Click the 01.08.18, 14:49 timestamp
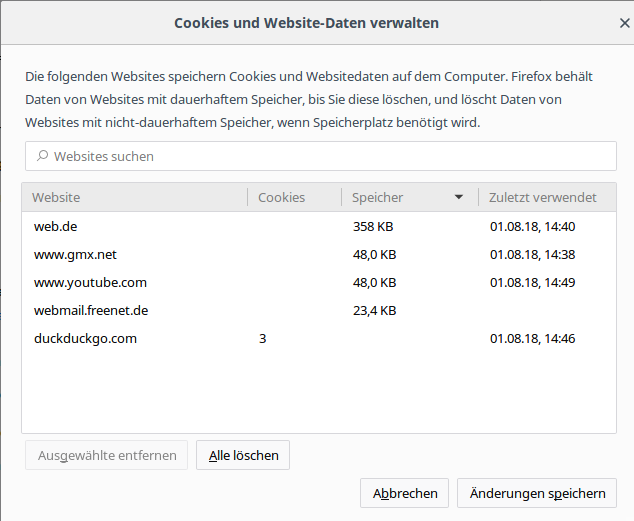 point(532,283)
